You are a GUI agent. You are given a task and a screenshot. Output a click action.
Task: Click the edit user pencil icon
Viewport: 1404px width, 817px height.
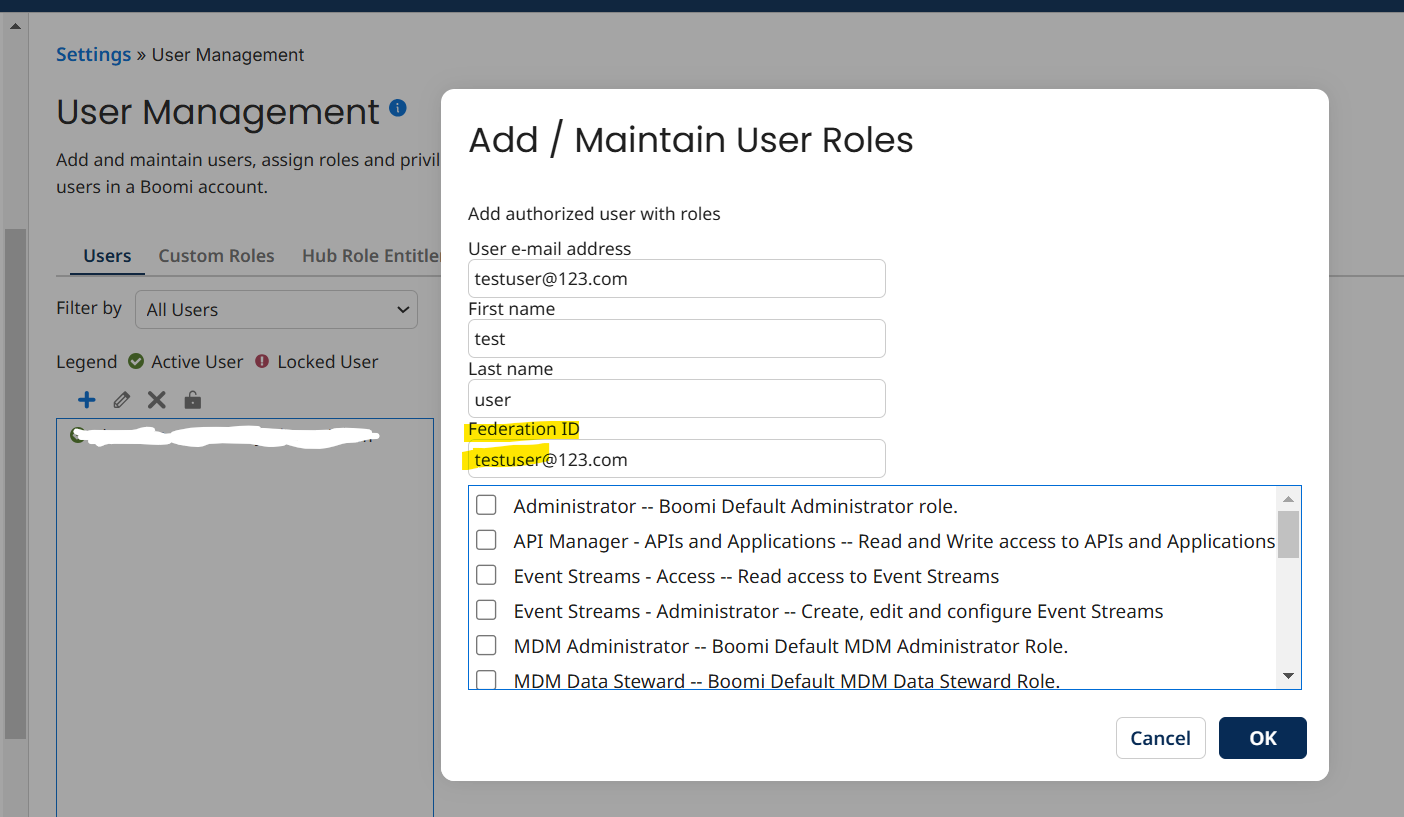[122, 400]
